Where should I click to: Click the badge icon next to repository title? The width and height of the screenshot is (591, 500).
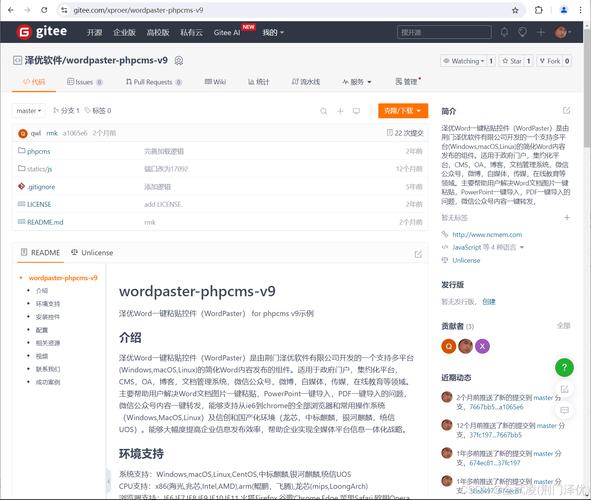[x=179, y=61]
